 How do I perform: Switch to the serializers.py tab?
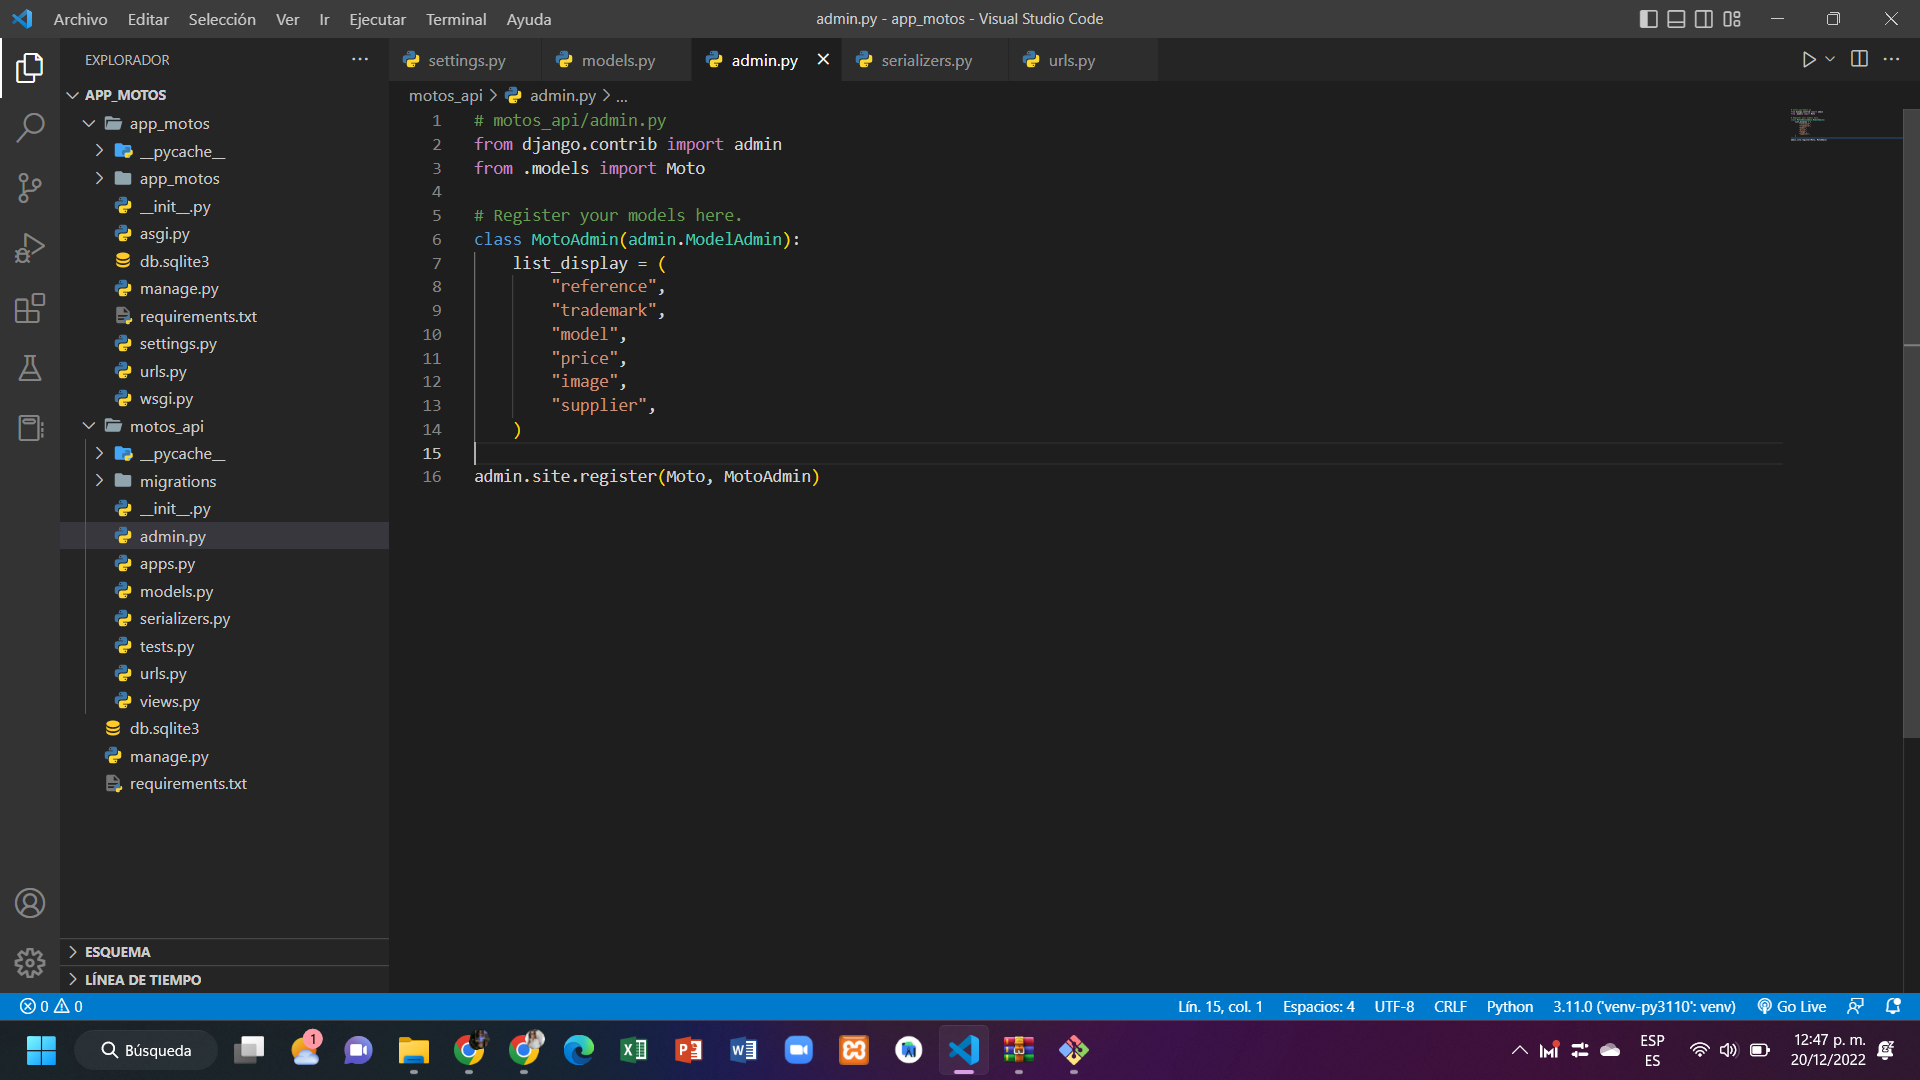click(924, 60)
